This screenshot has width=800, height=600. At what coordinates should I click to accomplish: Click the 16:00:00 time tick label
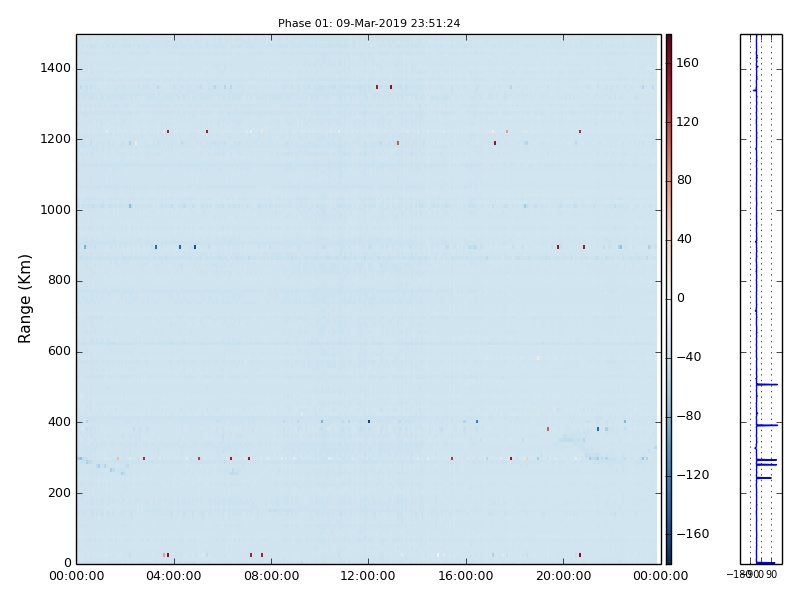(466, 576)
